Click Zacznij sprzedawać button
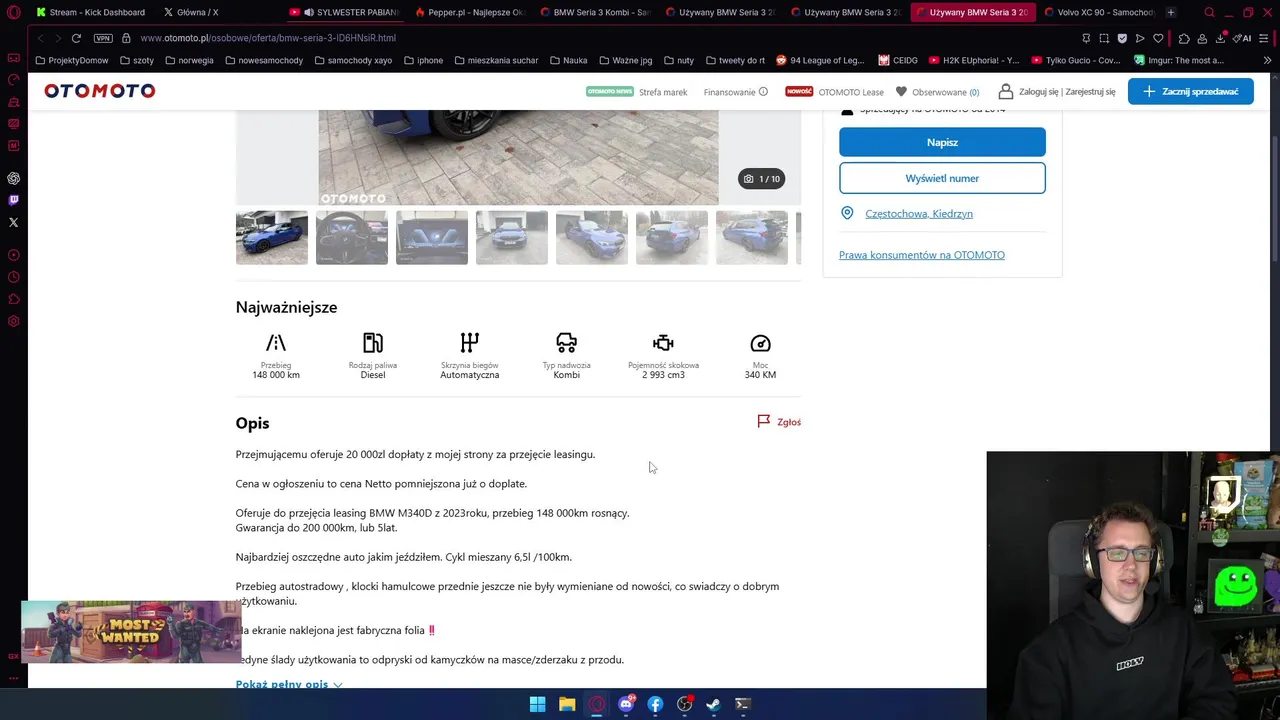The height and width of the screenshot is (720, 1280). (1190, 91)
